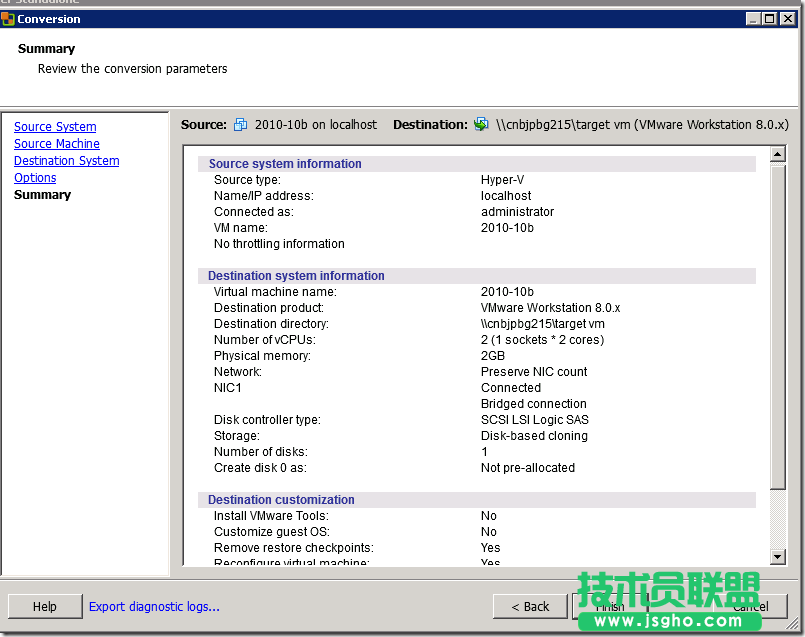Click the Help button

point(44,606)
